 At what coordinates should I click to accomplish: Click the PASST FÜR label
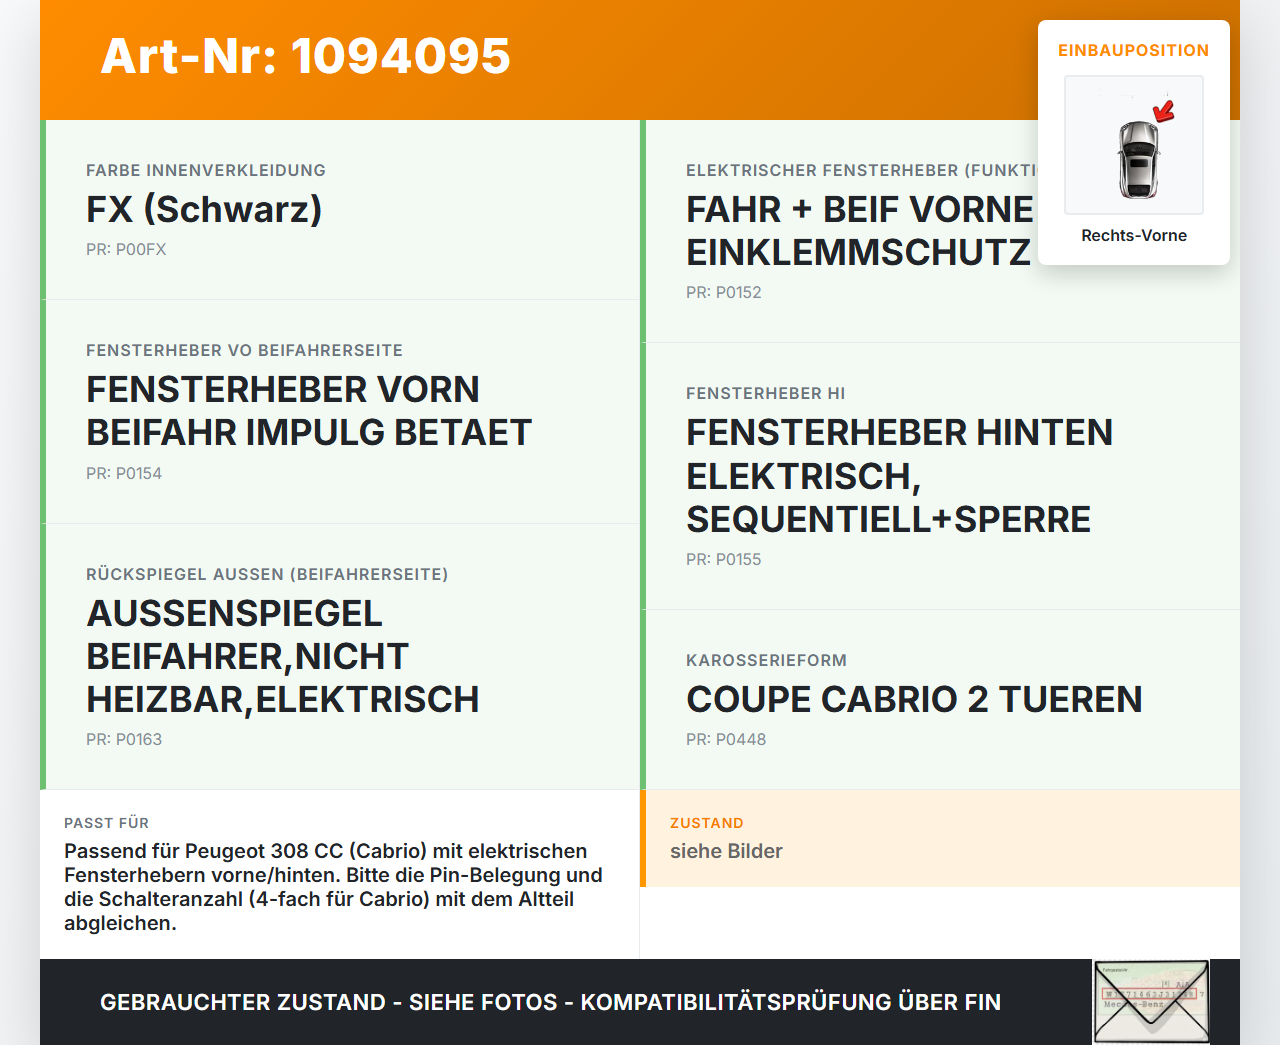[107, 823]
